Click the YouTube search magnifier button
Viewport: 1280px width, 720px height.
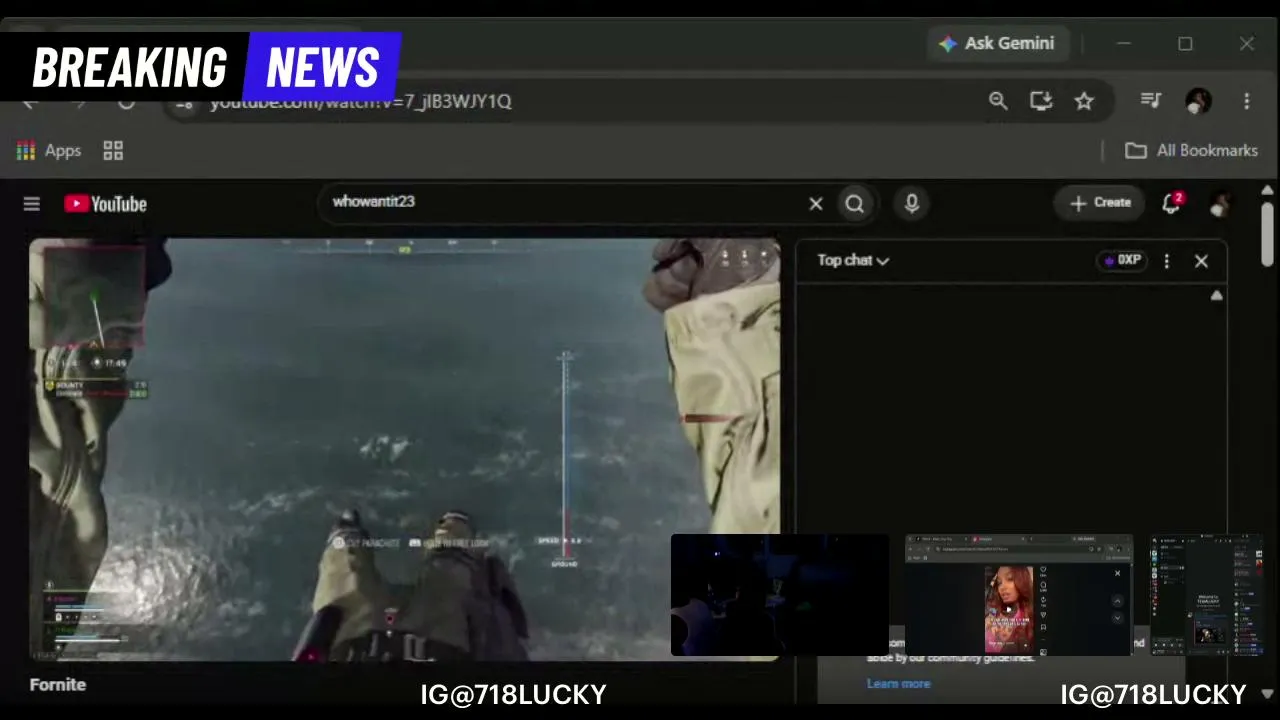coord(855,204)
